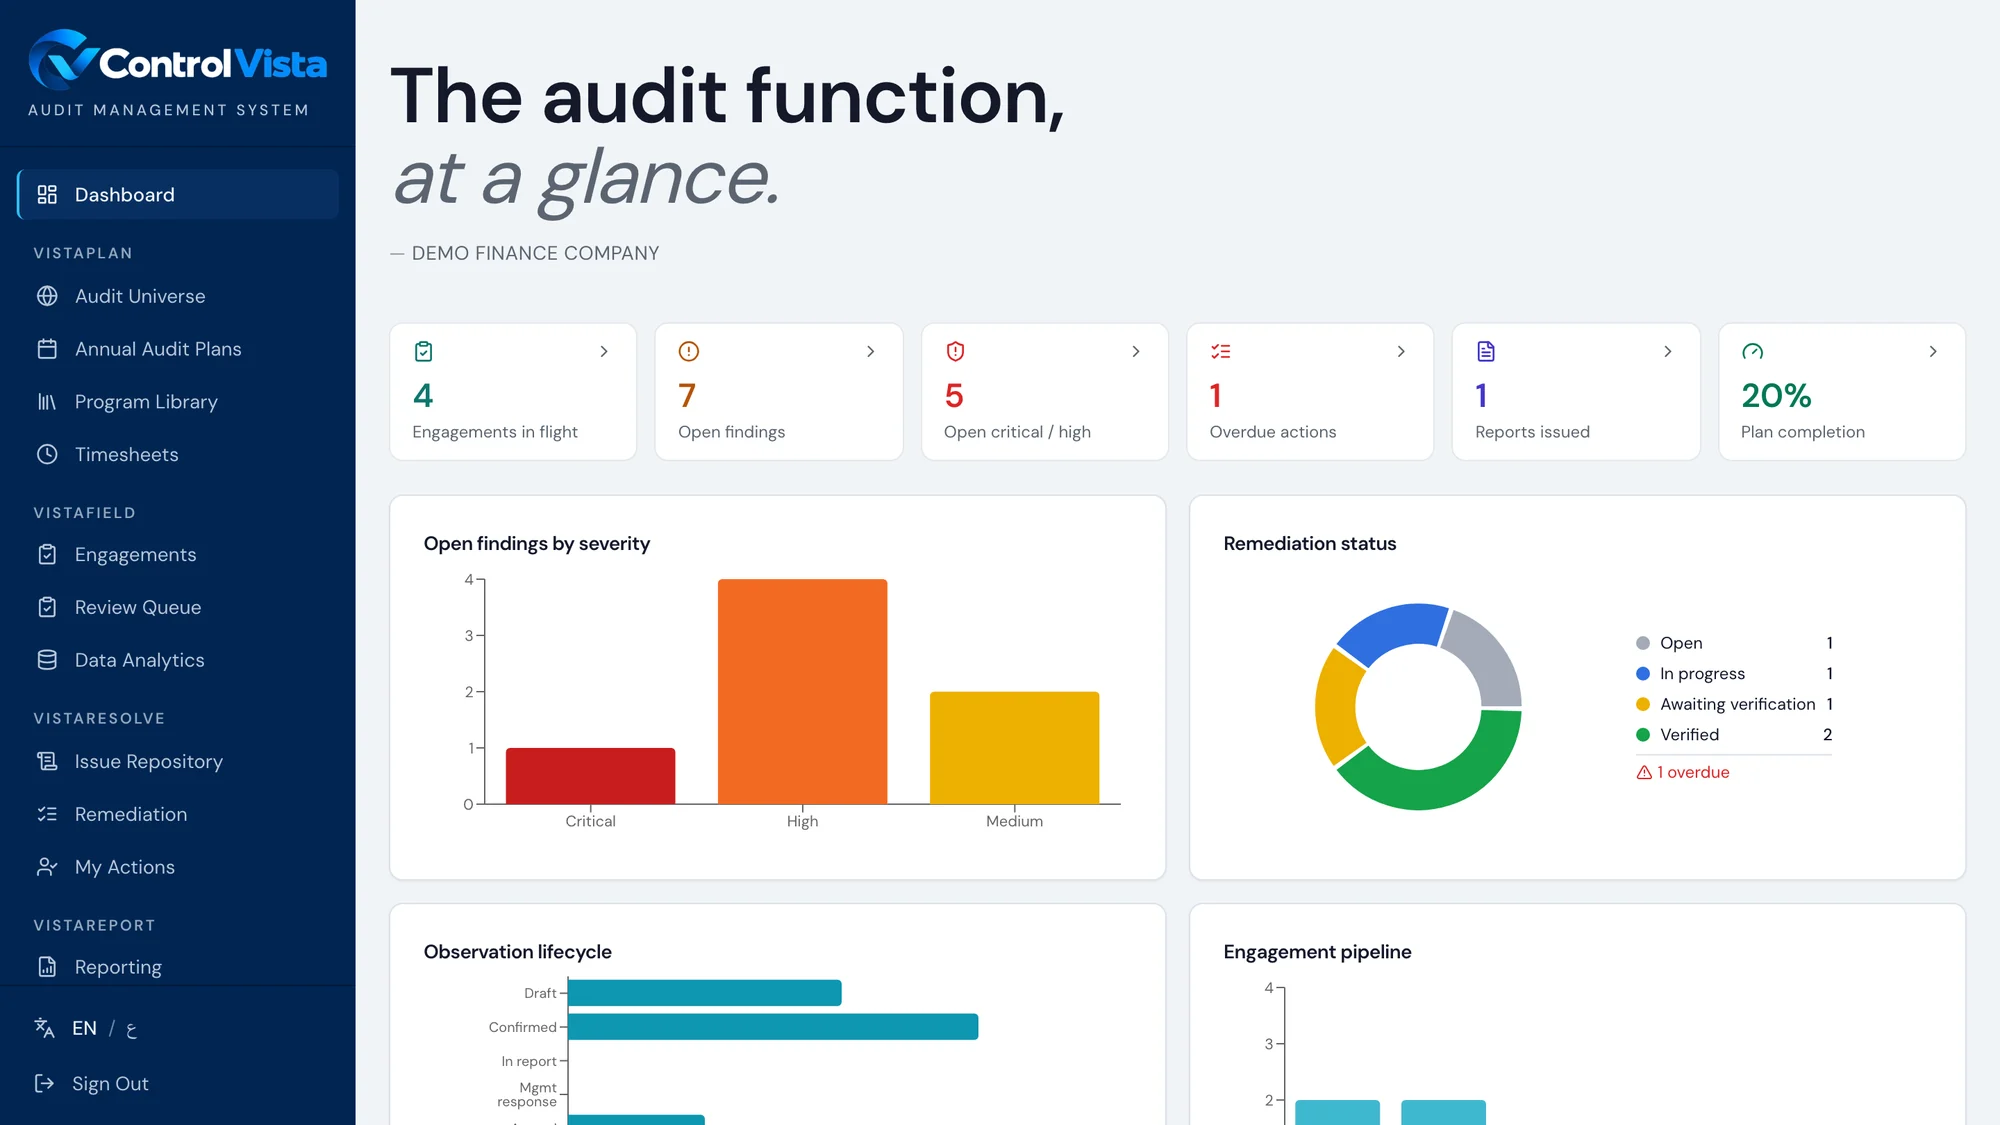Click the Plan completion gauge icon
2000x1125 pixels.
(1752, 351)
